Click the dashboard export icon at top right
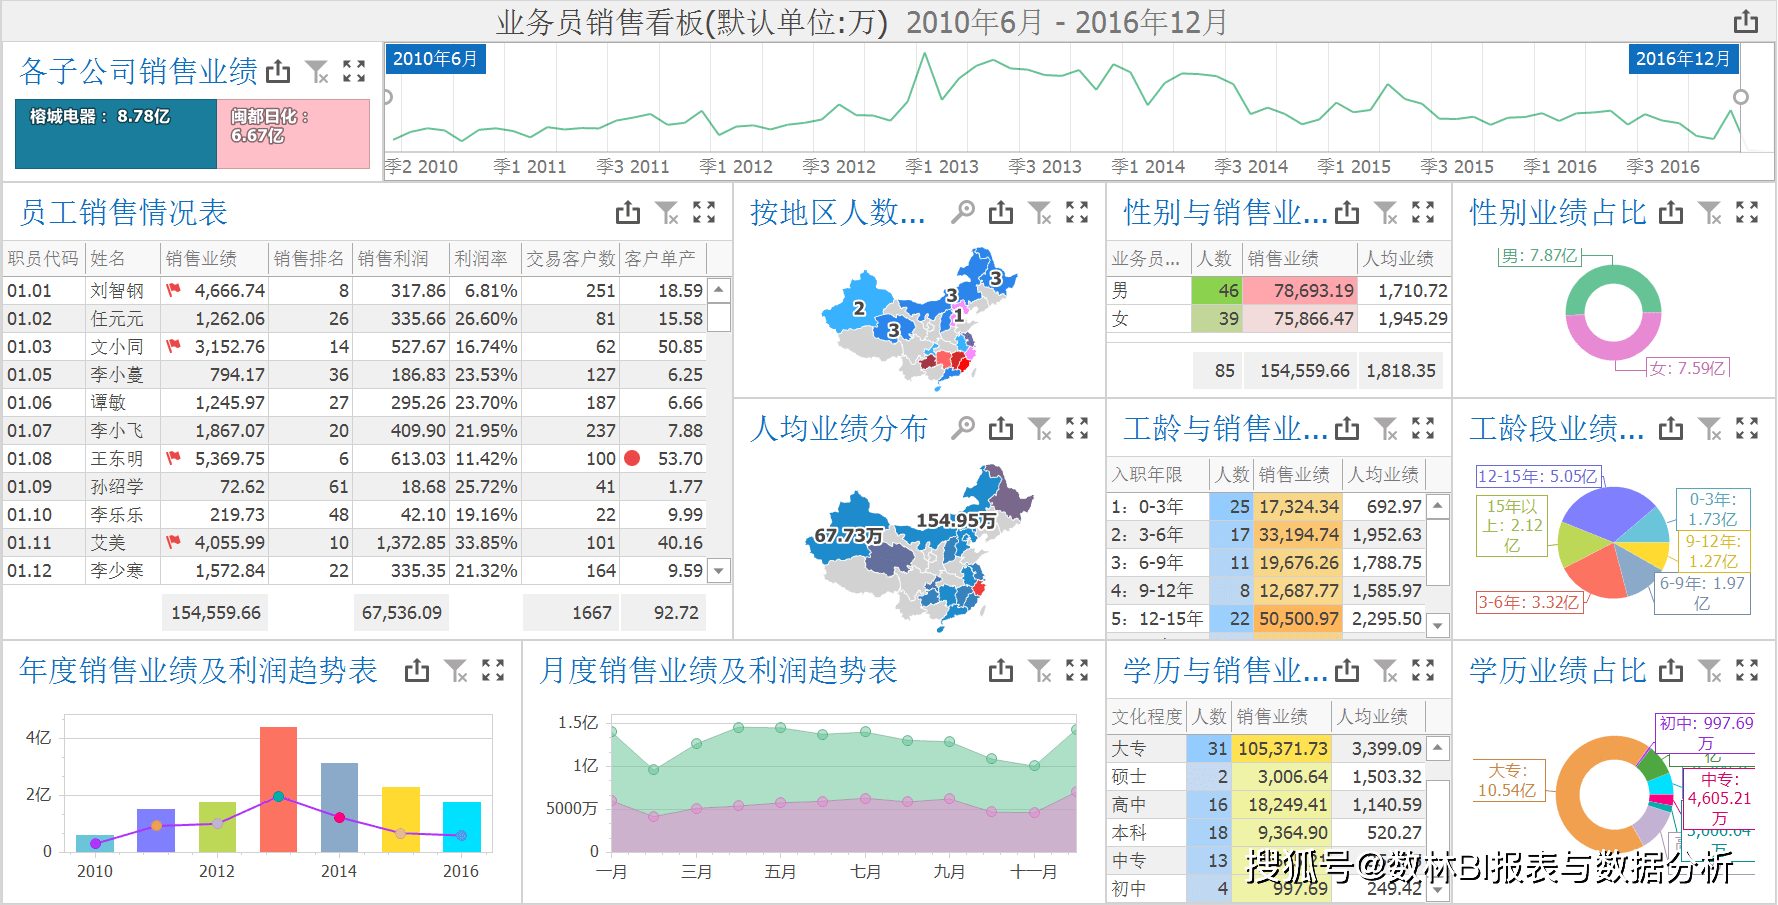This screenshot has height=905, width=1778. coord(1745,21)
